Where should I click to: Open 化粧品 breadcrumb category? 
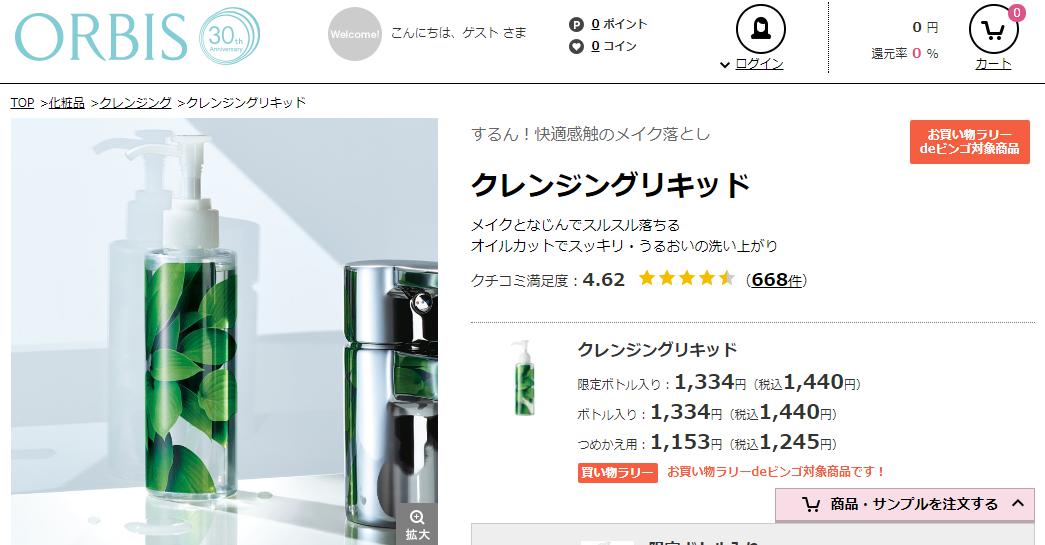(x=67, y=103)
